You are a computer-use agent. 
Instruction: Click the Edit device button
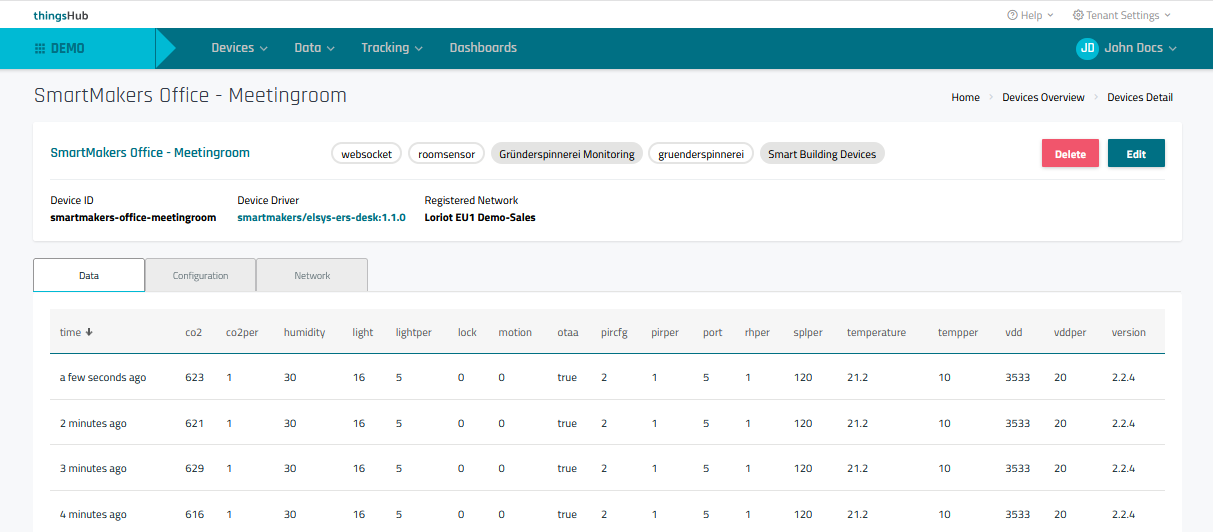1136,154
